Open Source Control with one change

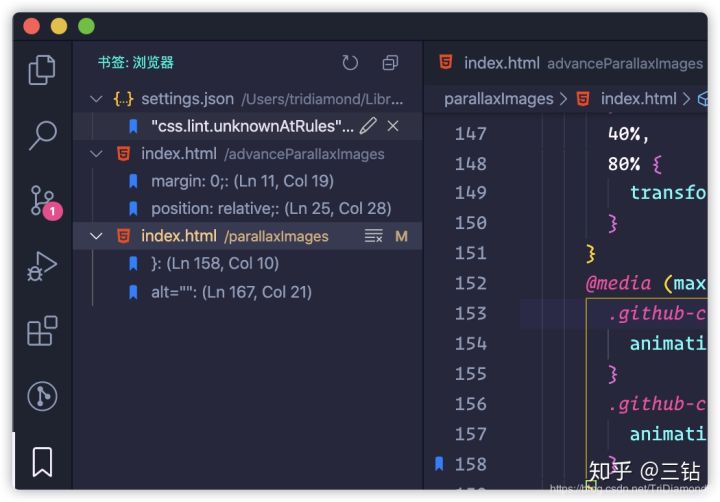[x=44, y=202]
